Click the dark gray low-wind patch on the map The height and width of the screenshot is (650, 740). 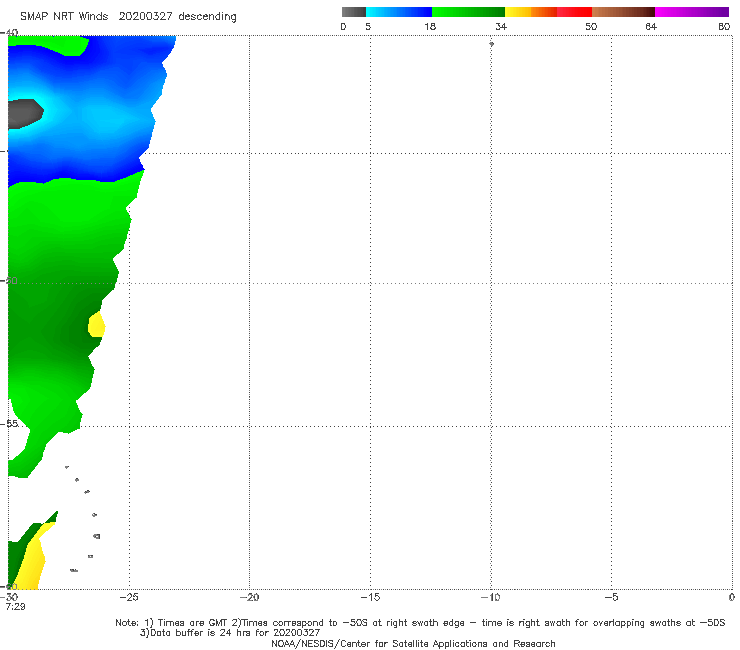[x=25, y=113]
